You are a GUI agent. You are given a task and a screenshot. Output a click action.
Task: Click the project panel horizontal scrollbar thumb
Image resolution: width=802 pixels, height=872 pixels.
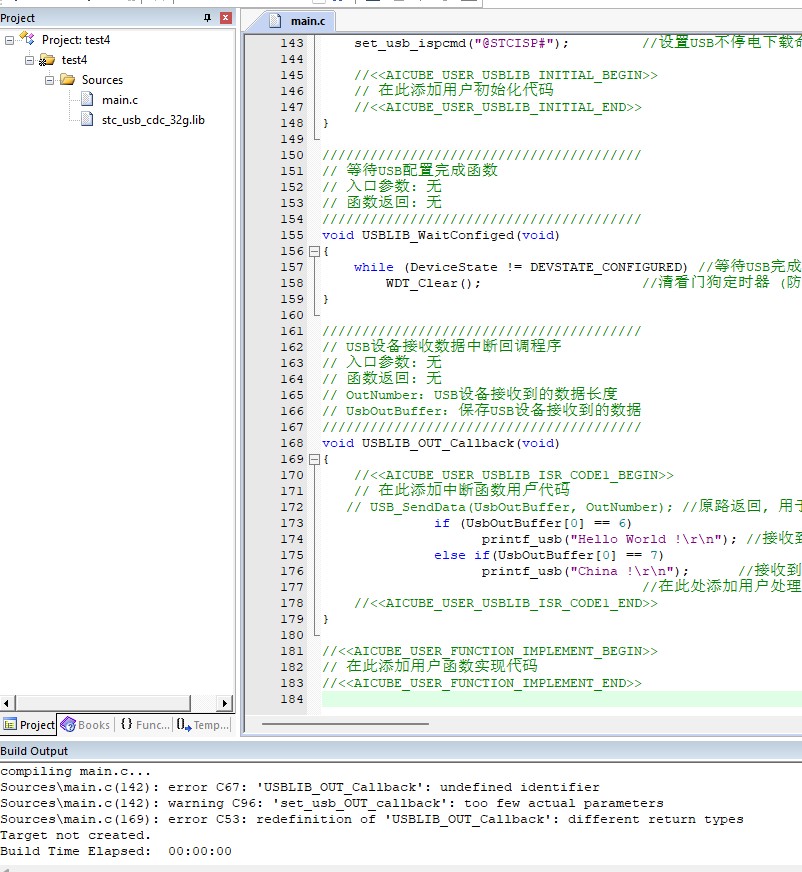[103, 702]
